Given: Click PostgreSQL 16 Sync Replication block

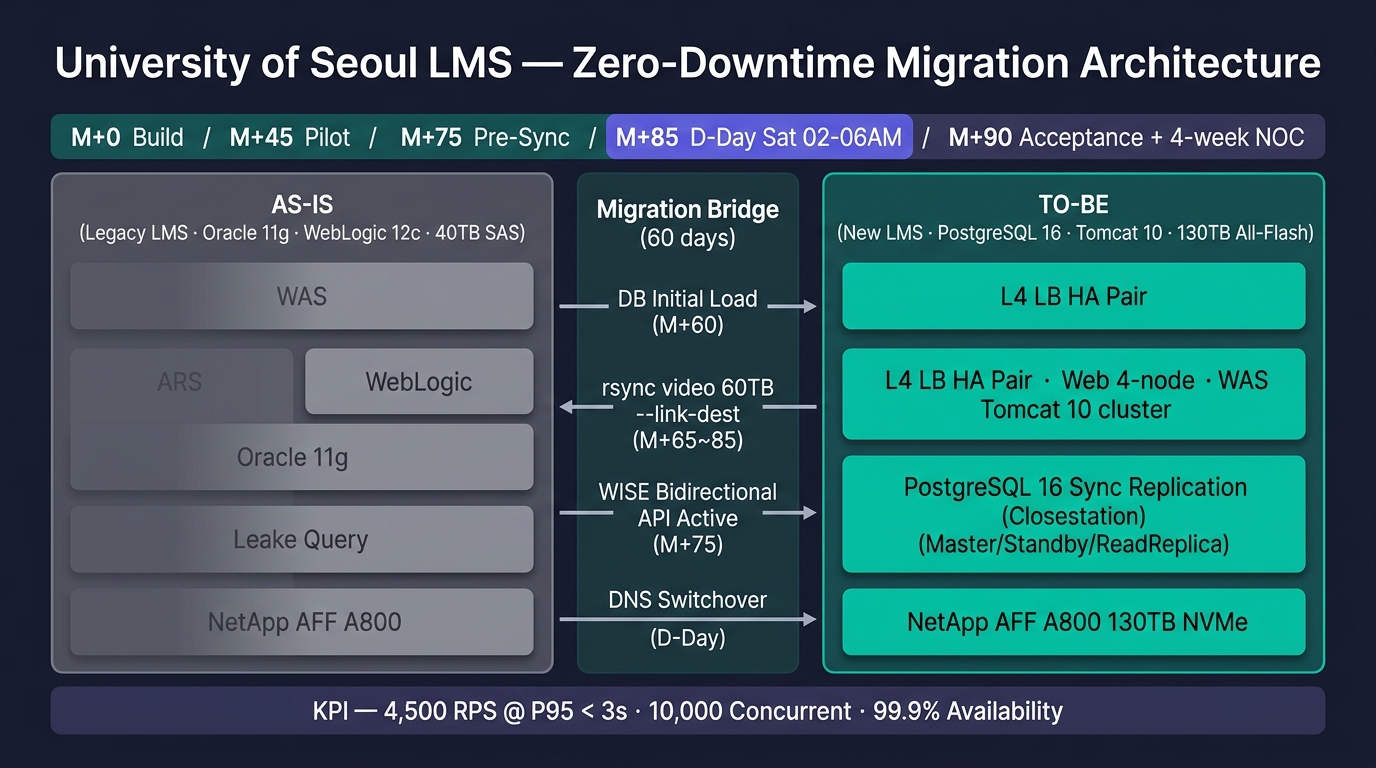Looking at the screenshot, I should [1074, 514].
